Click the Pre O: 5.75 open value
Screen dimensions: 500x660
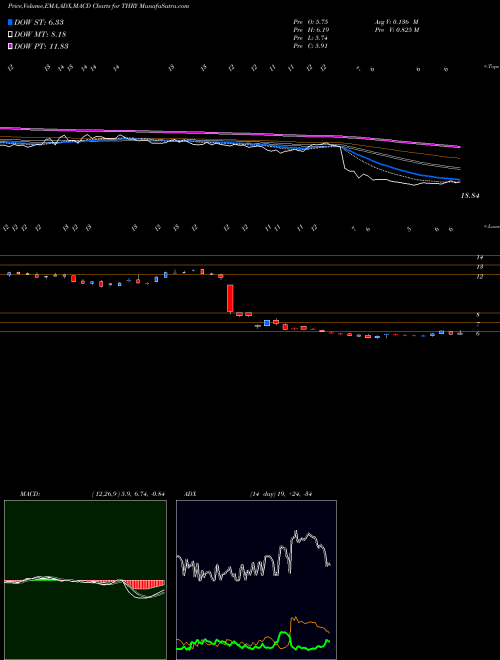[x=311, y=21]
